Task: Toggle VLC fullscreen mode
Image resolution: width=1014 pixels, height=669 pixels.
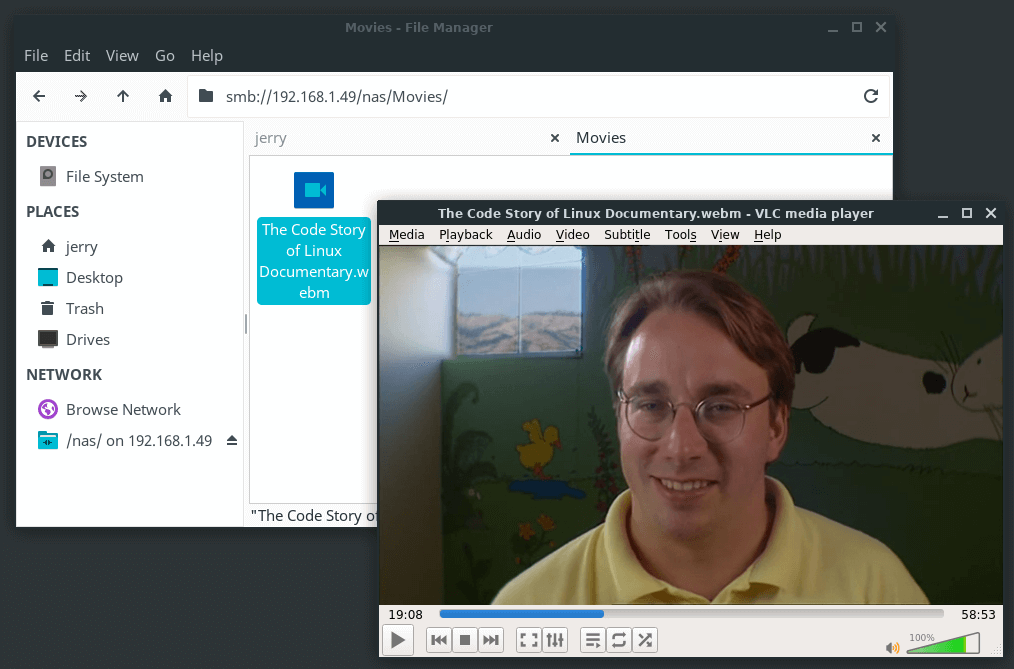Action: pyautogui.click(x=529, y=640)
